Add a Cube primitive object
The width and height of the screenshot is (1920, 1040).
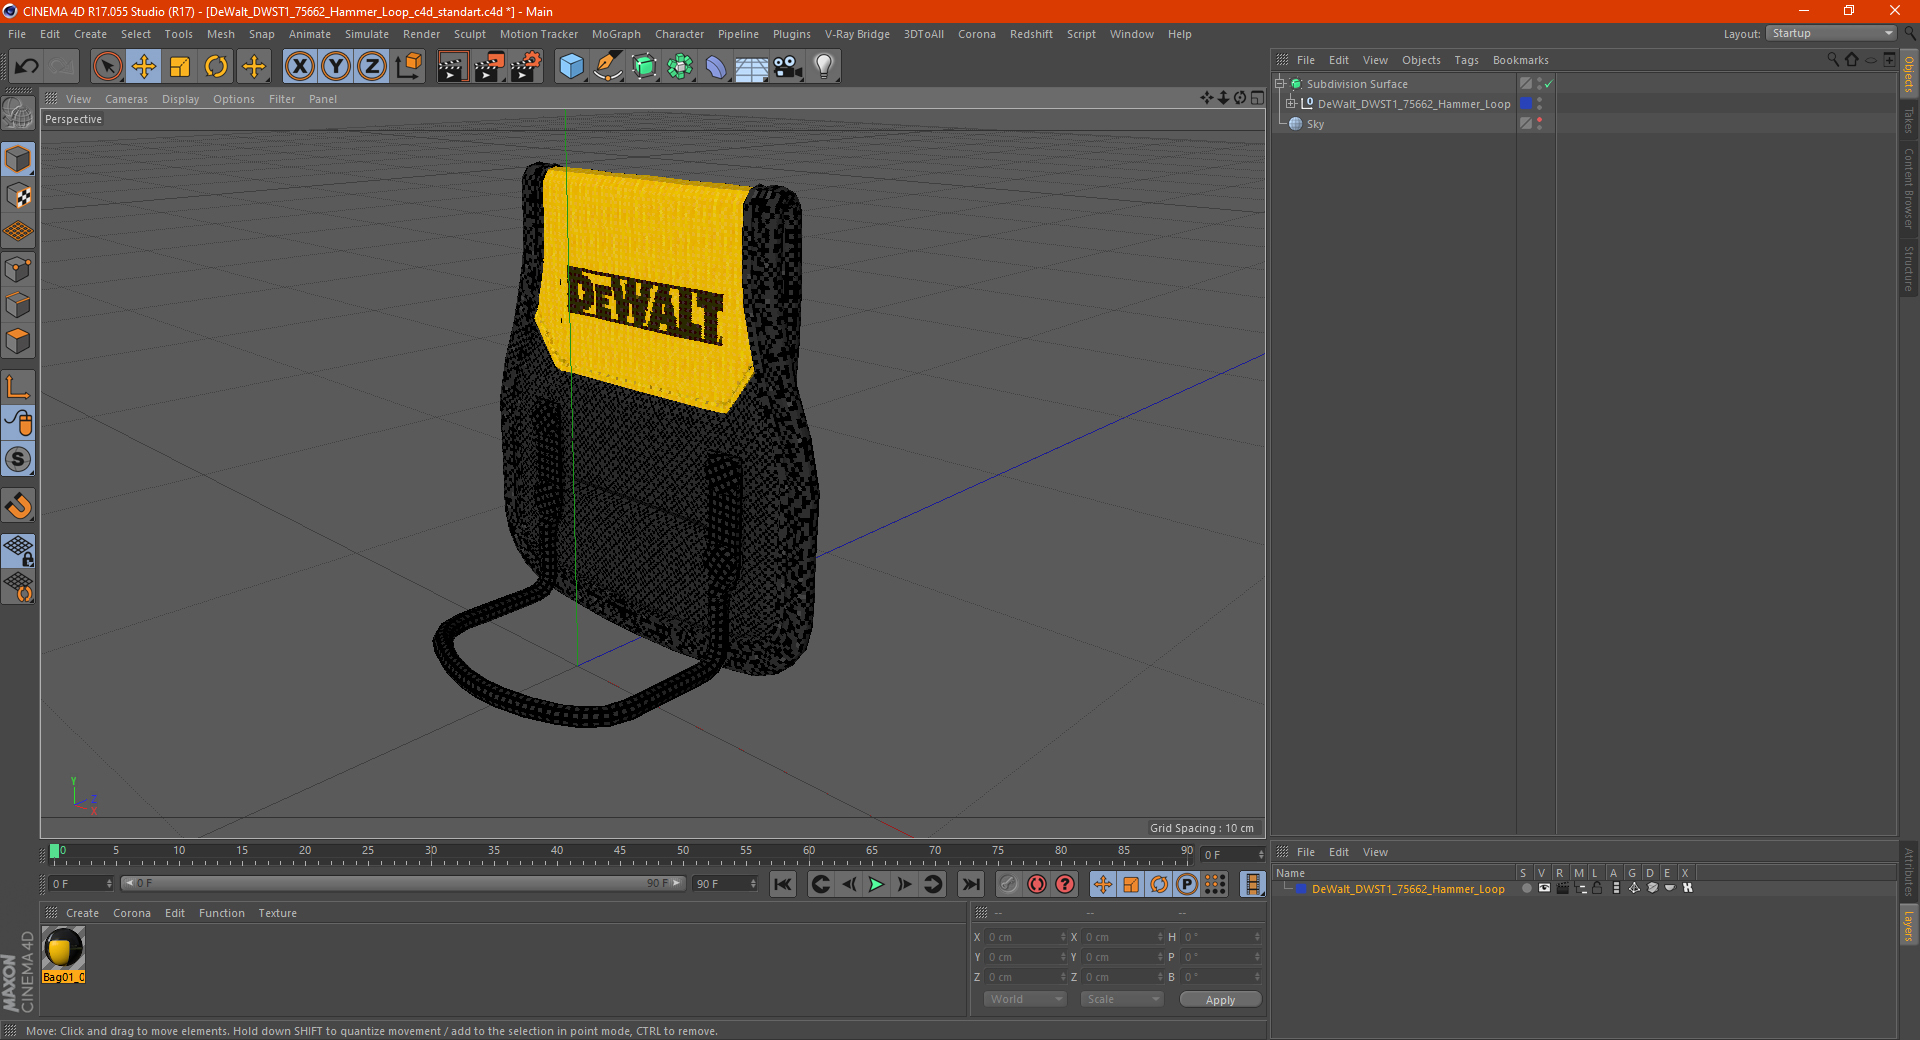571,67
